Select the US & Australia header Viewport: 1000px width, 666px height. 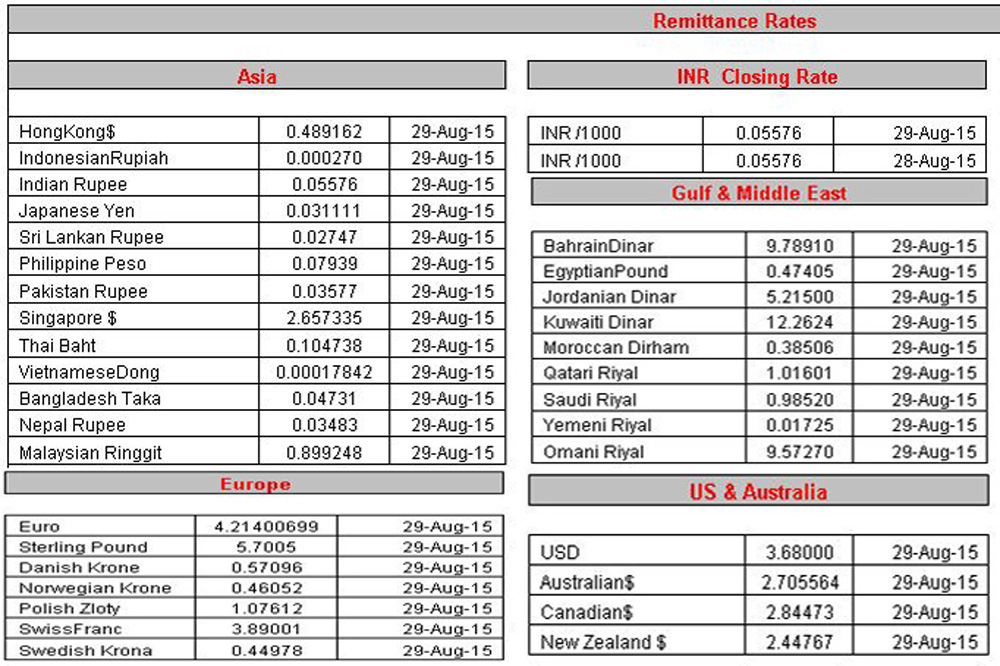(758, 492)
